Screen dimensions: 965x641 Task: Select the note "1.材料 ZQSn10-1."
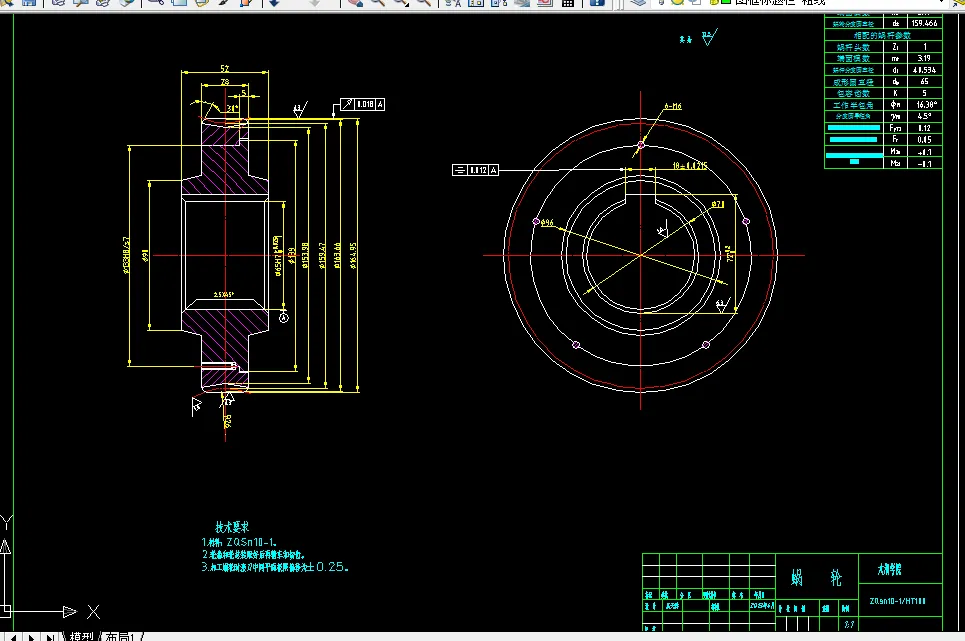239,543
